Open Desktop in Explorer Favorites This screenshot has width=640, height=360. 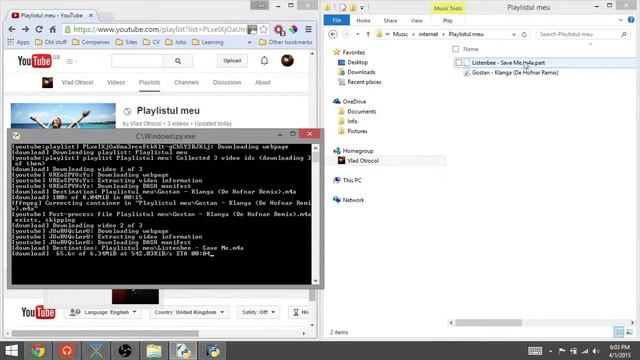[353, 62]
